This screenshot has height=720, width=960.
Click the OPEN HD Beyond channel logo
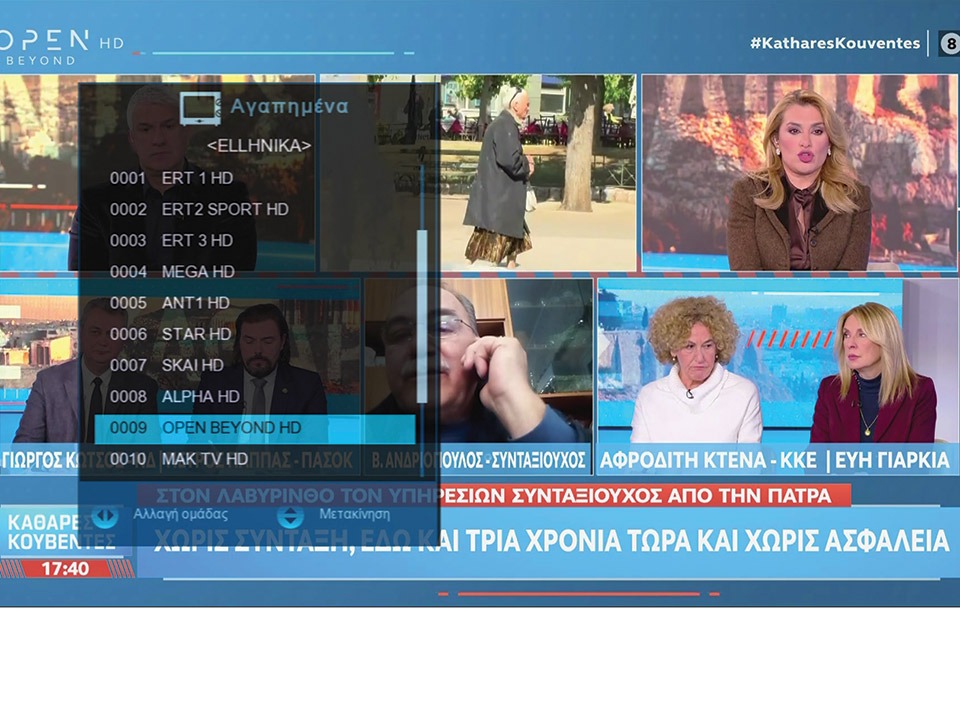coord(60,45)
